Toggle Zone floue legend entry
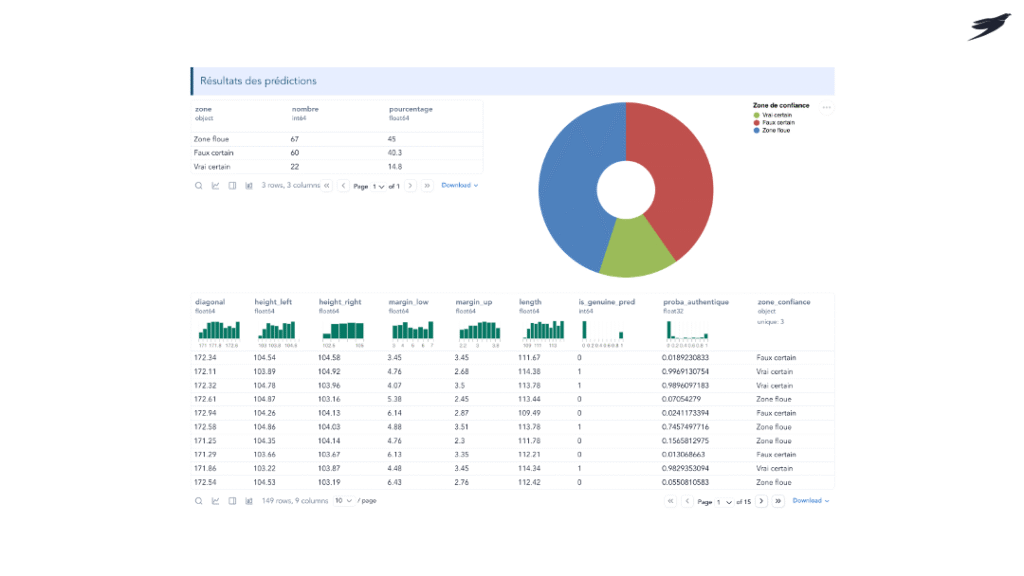Image resolution: width=1024 pixels, height=576 pixels. pos(775,130)
